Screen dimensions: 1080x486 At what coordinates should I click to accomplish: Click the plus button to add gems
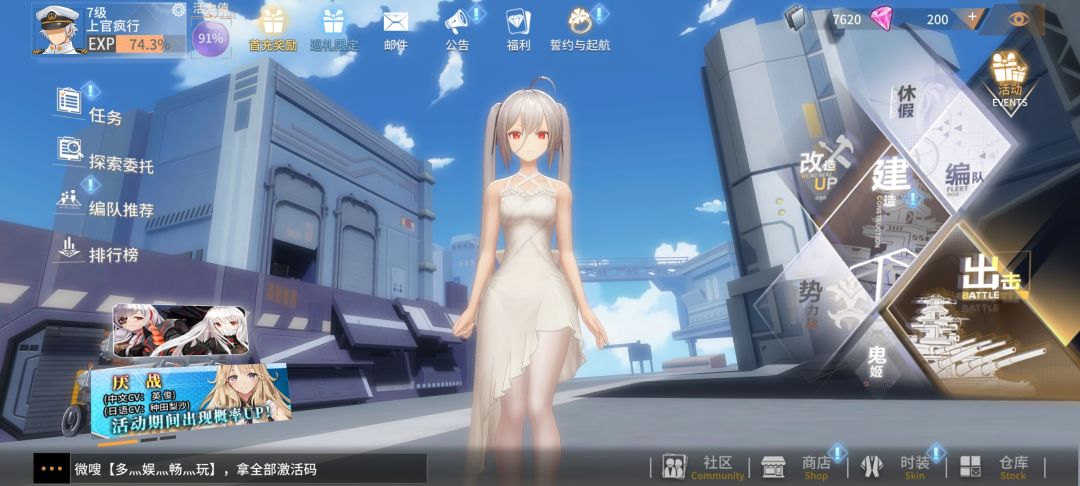[x=972, y=19]
